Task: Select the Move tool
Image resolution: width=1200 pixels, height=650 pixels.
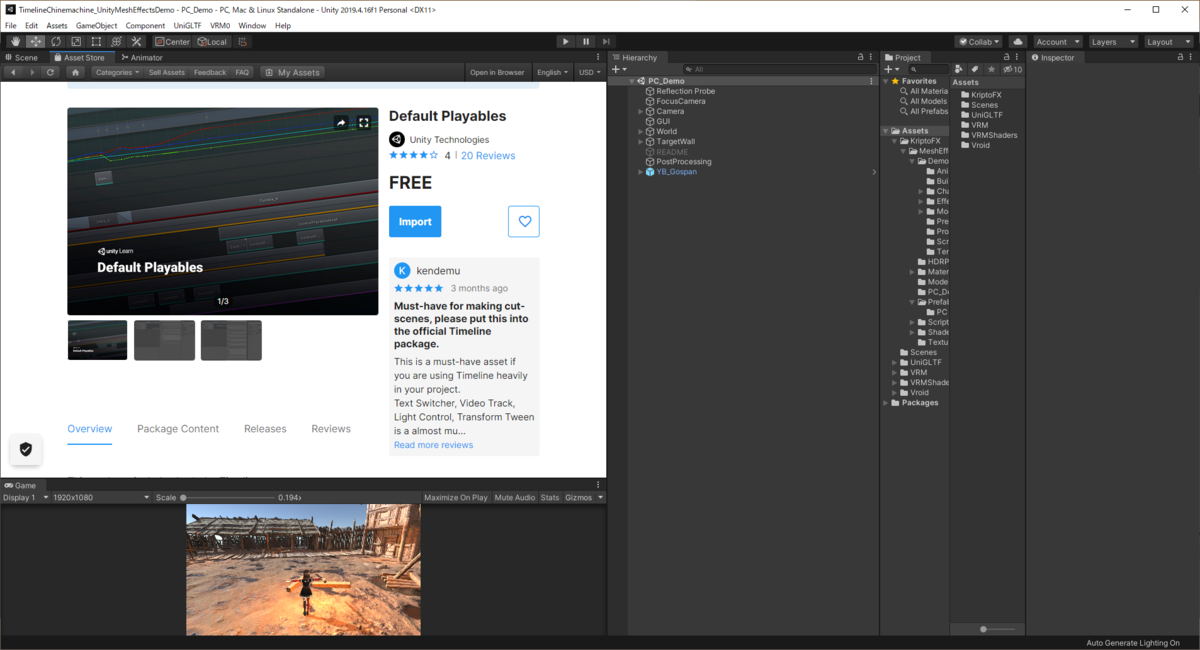Action: pos(35,42)
